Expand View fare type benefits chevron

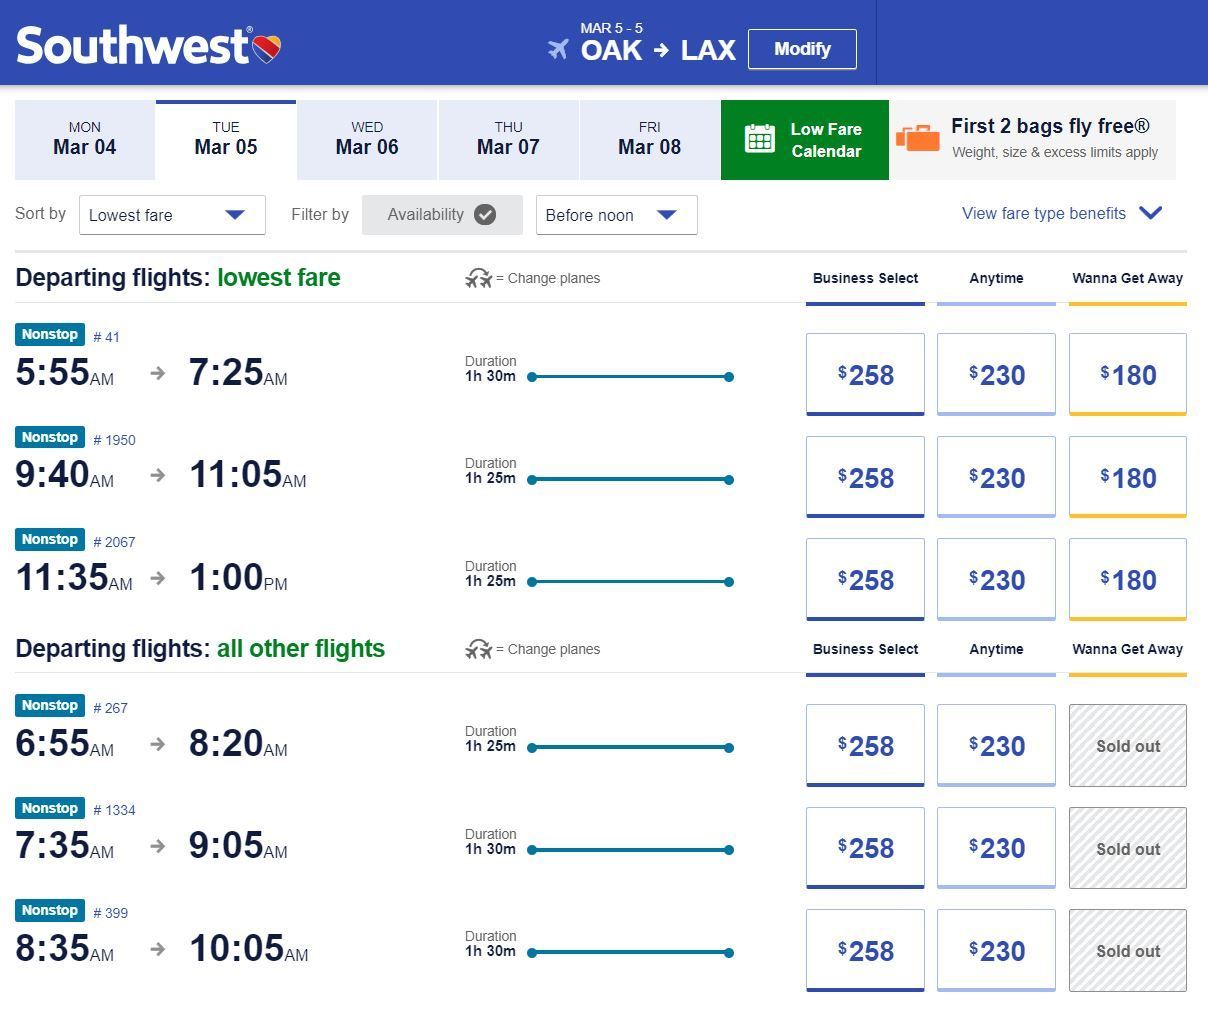pyautogui.click(x=1151, y=213)
